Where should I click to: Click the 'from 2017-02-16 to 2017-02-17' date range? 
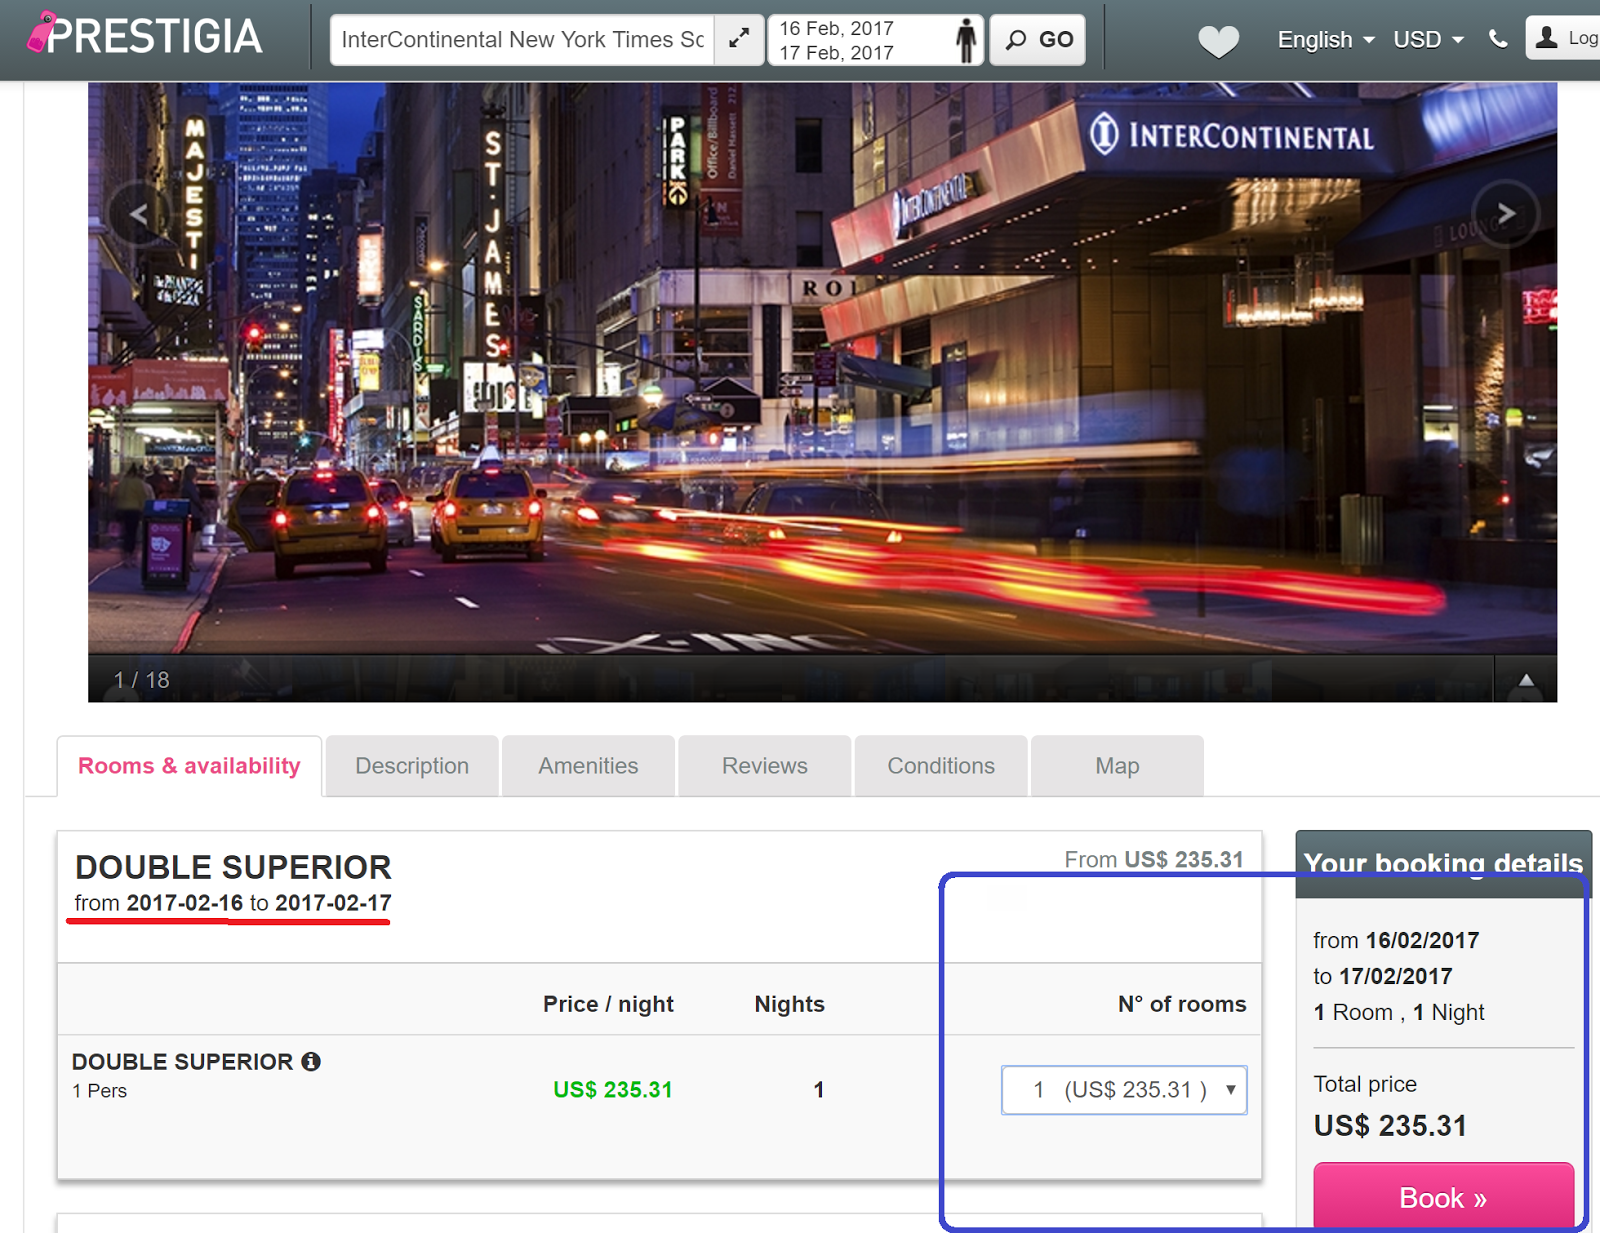pos(233,903)
